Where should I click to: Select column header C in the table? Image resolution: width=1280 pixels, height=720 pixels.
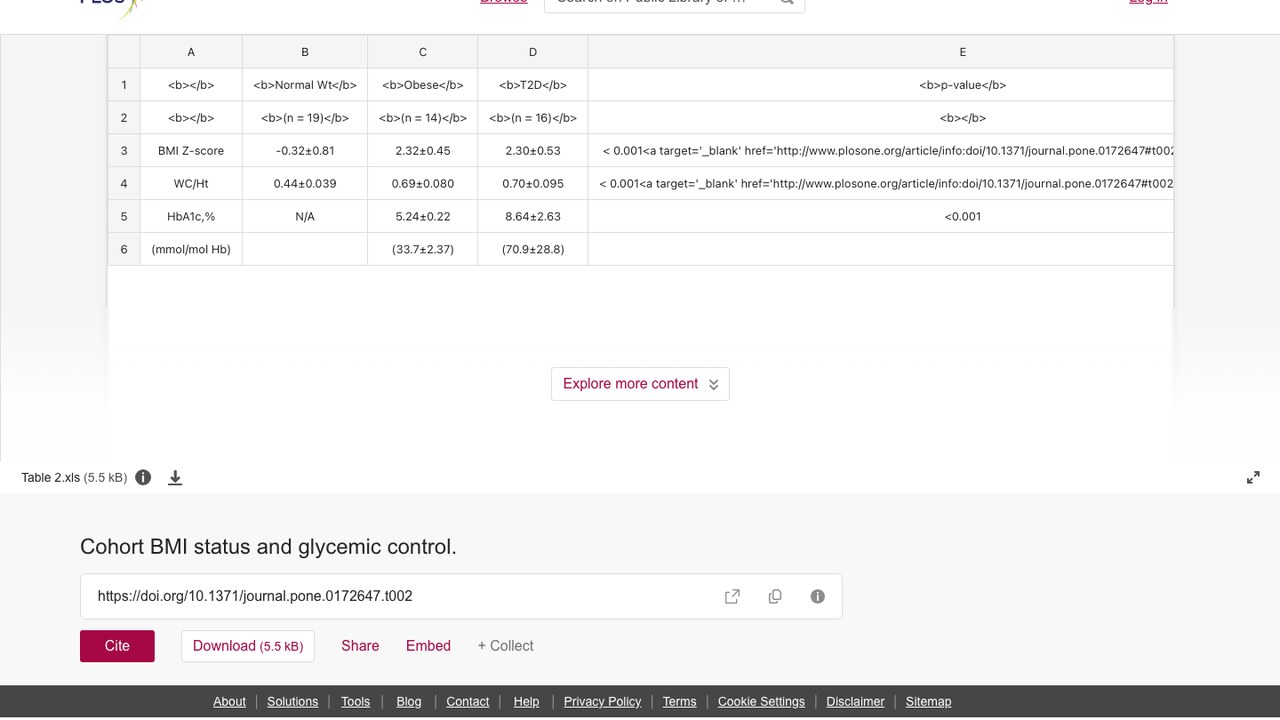click(423, 52)
